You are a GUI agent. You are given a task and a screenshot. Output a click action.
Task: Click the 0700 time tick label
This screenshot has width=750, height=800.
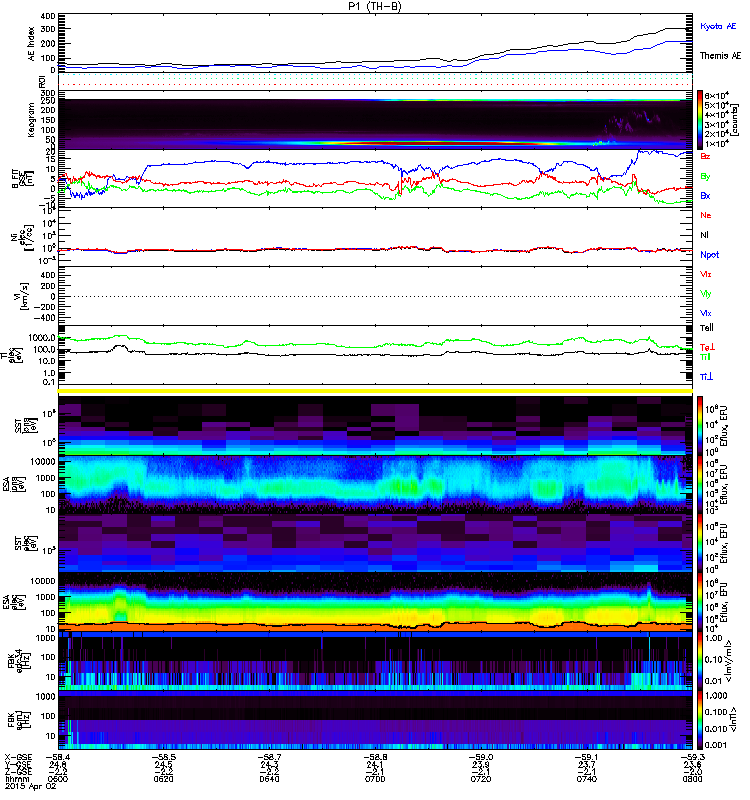(375, 779)
